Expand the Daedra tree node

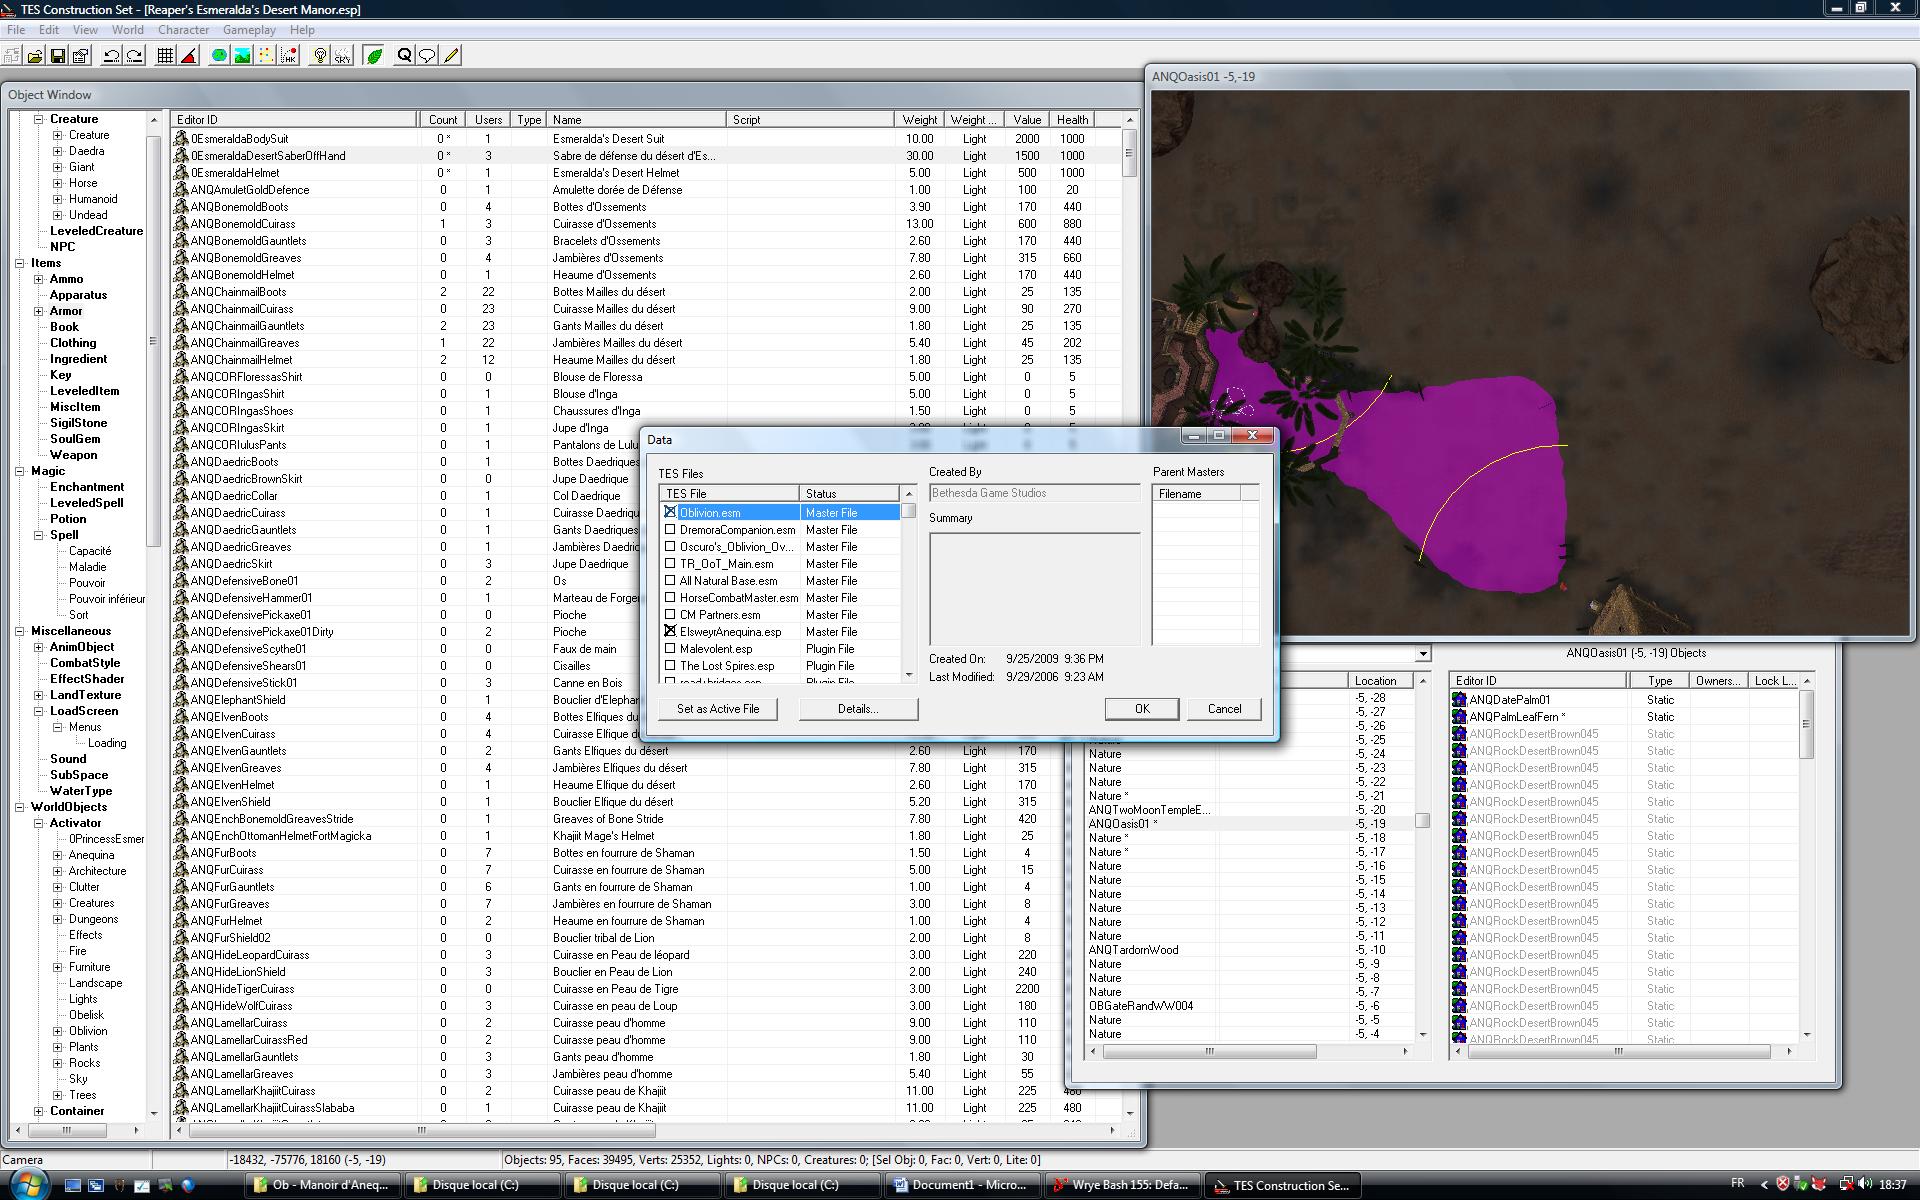pos(58,151)
